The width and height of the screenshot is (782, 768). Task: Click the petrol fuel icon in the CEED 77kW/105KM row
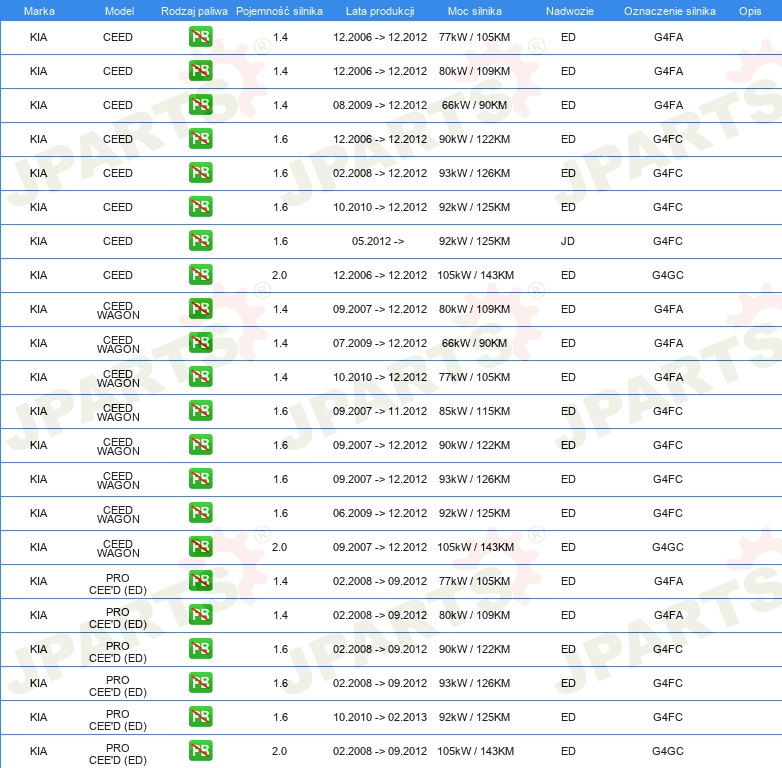(200, 38)
